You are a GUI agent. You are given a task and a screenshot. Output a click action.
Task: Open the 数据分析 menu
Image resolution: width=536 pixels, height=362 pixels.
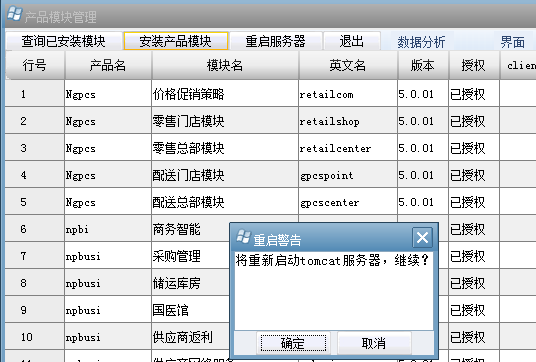pos(421,42)
